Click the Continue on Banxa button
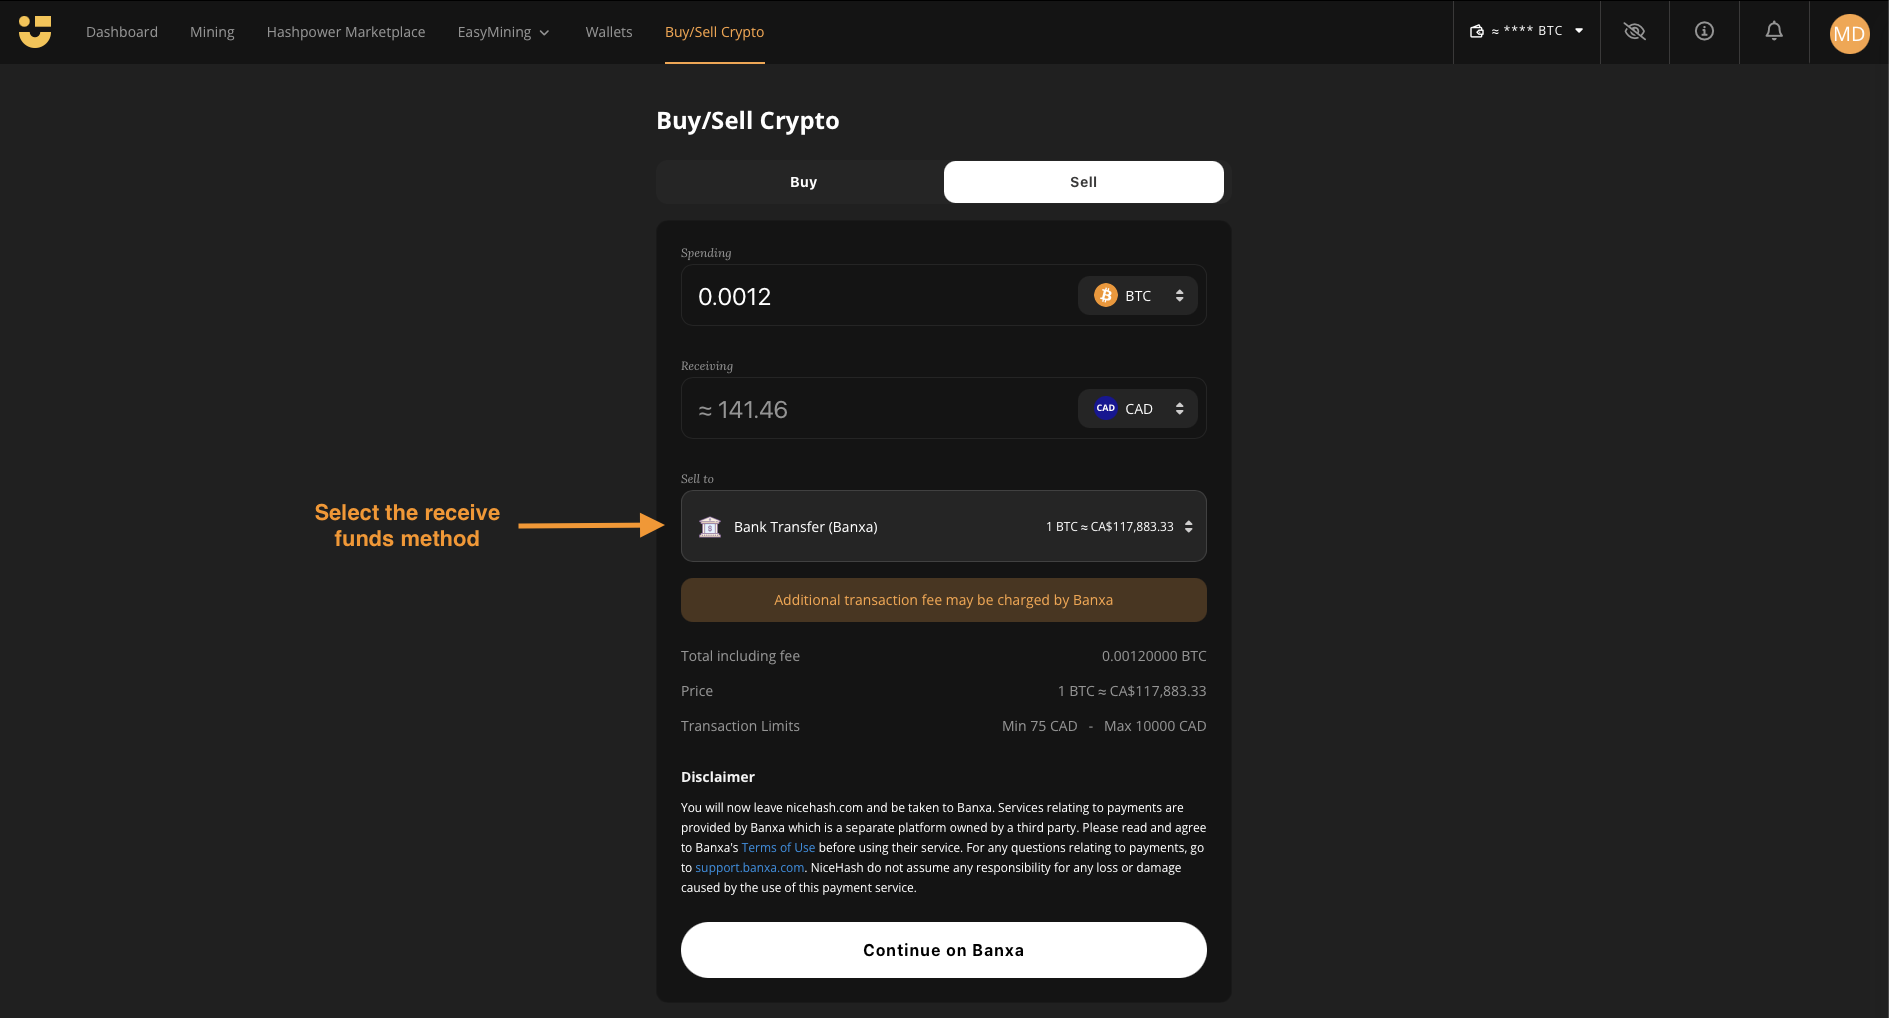Viewport: 1889px width, 1018px height. point(943,949)
